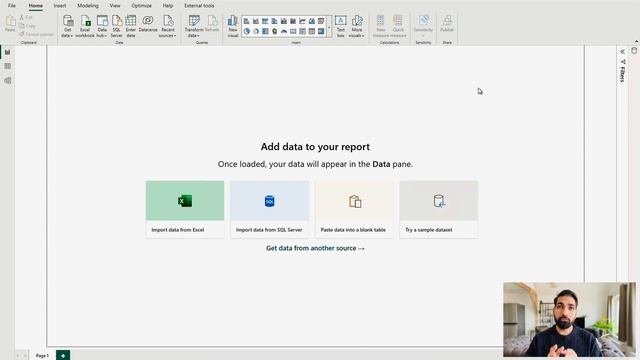Click the Copy button
This screenshot has width=640, height=360.
[x=28, y=26]
